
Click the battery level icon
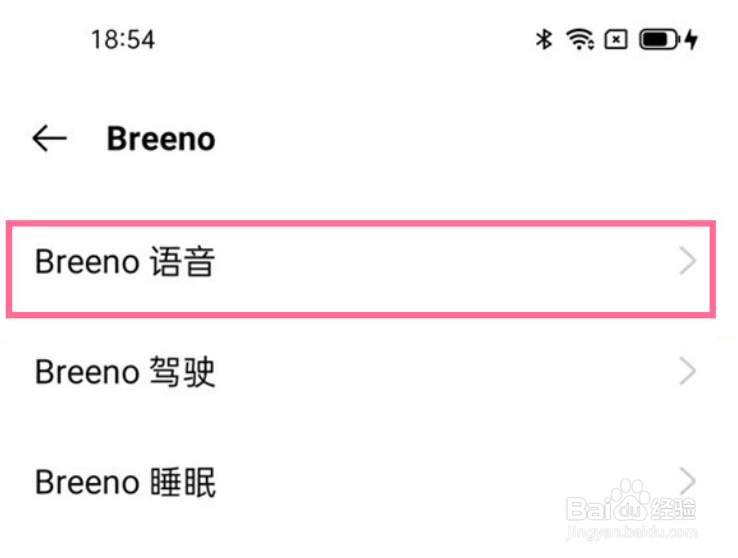point(659,40)
